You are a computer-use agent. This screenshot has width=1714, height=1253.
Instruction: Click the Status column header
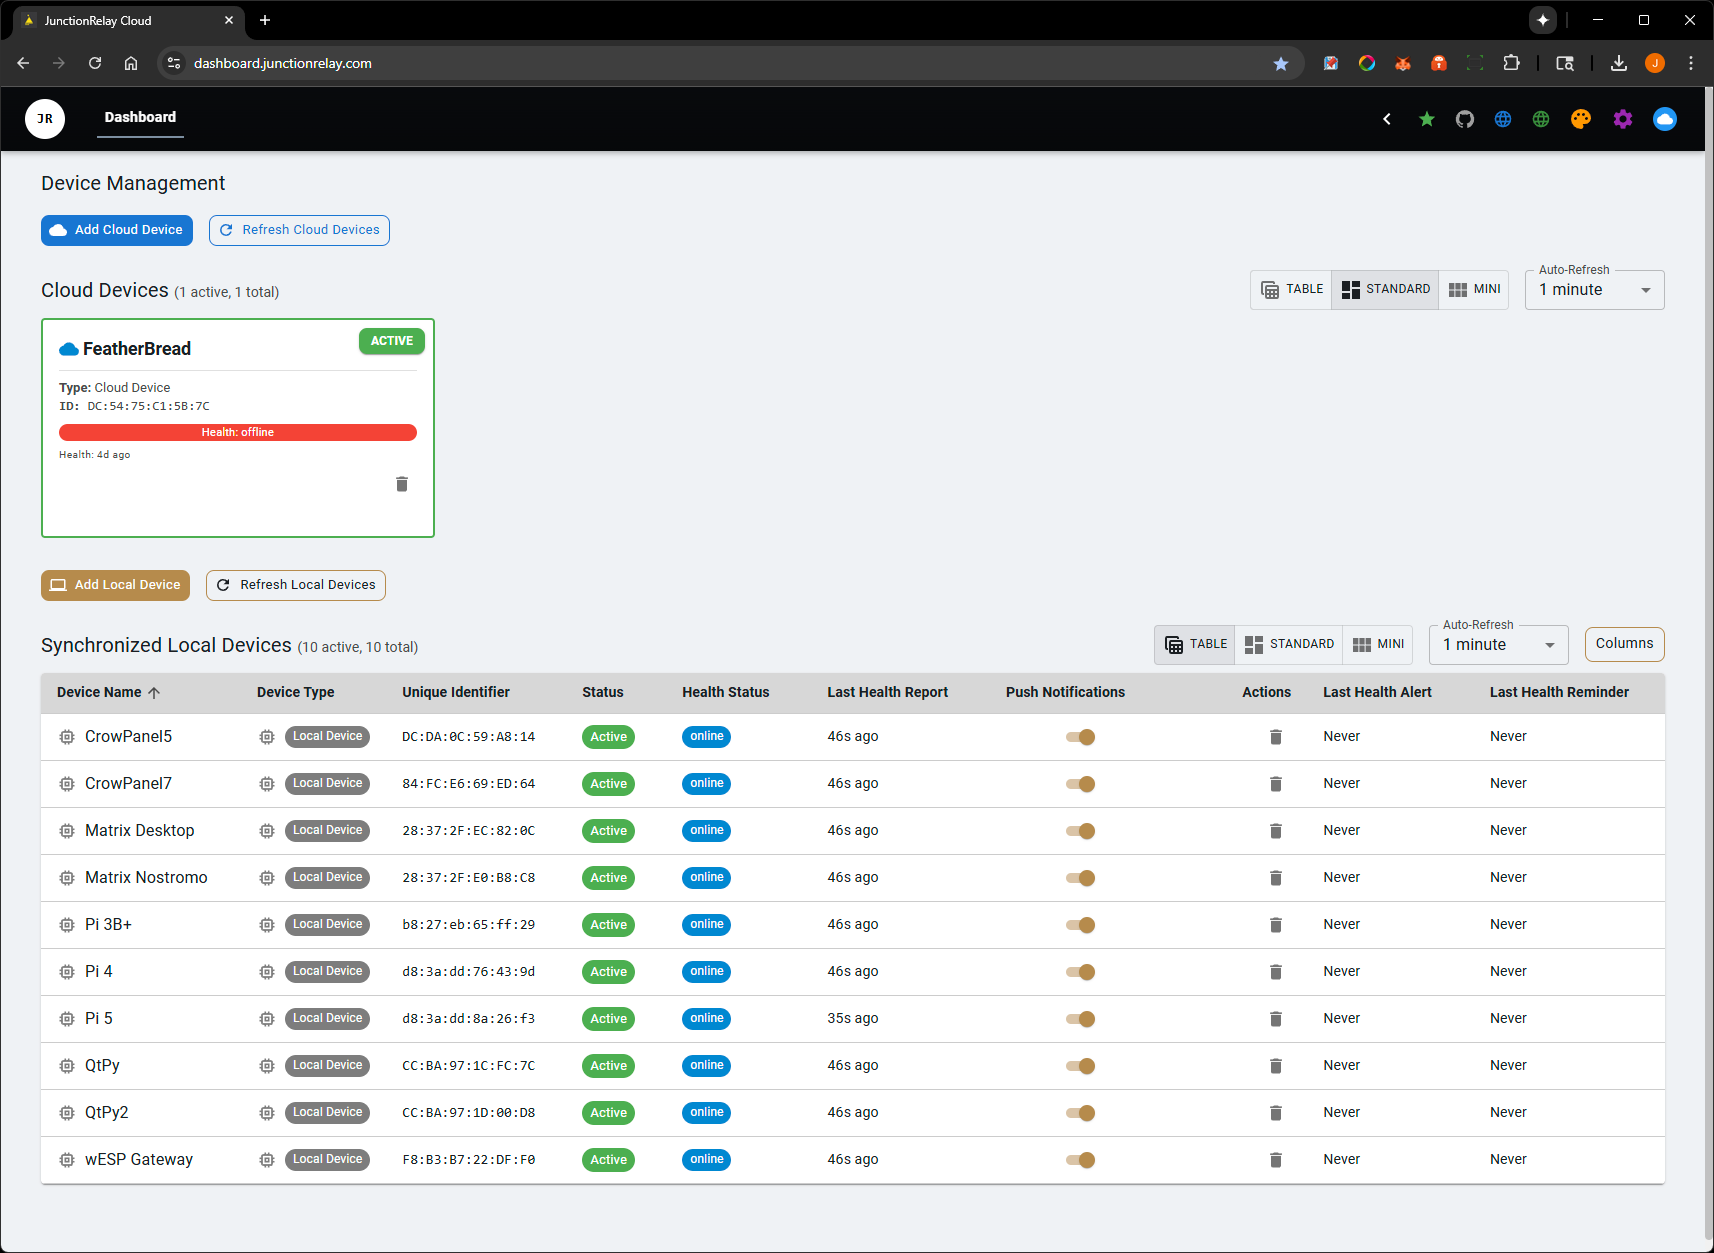[603, 692]
